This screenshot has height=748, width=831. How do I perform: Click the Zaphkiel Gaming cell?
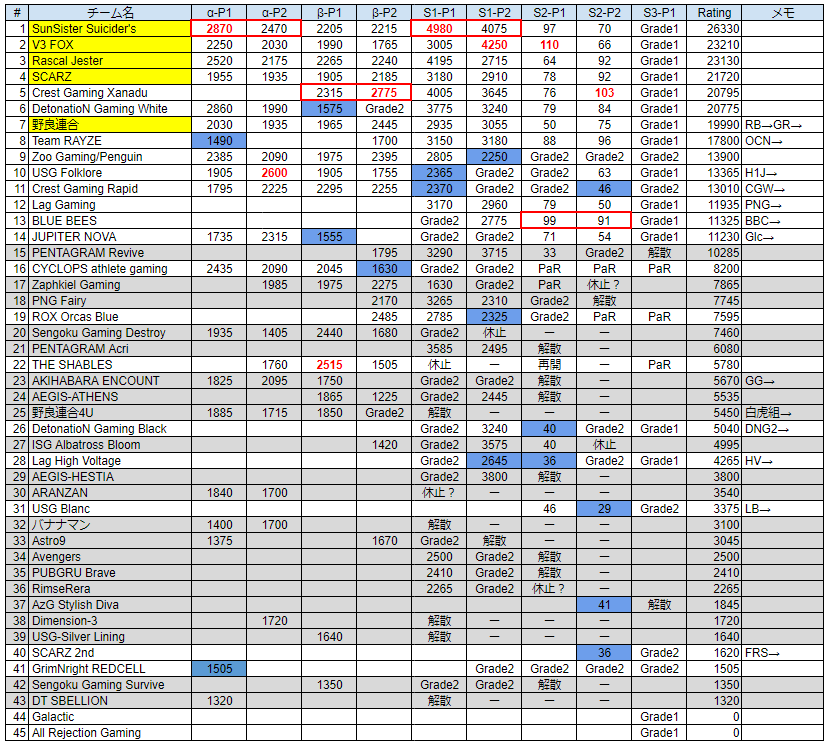(110, 285)
